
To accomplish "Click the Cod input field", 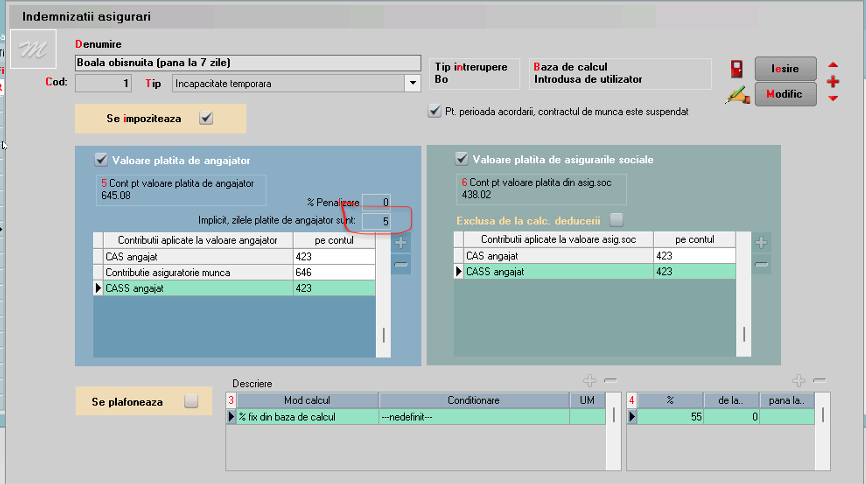I will click(103, 83).
